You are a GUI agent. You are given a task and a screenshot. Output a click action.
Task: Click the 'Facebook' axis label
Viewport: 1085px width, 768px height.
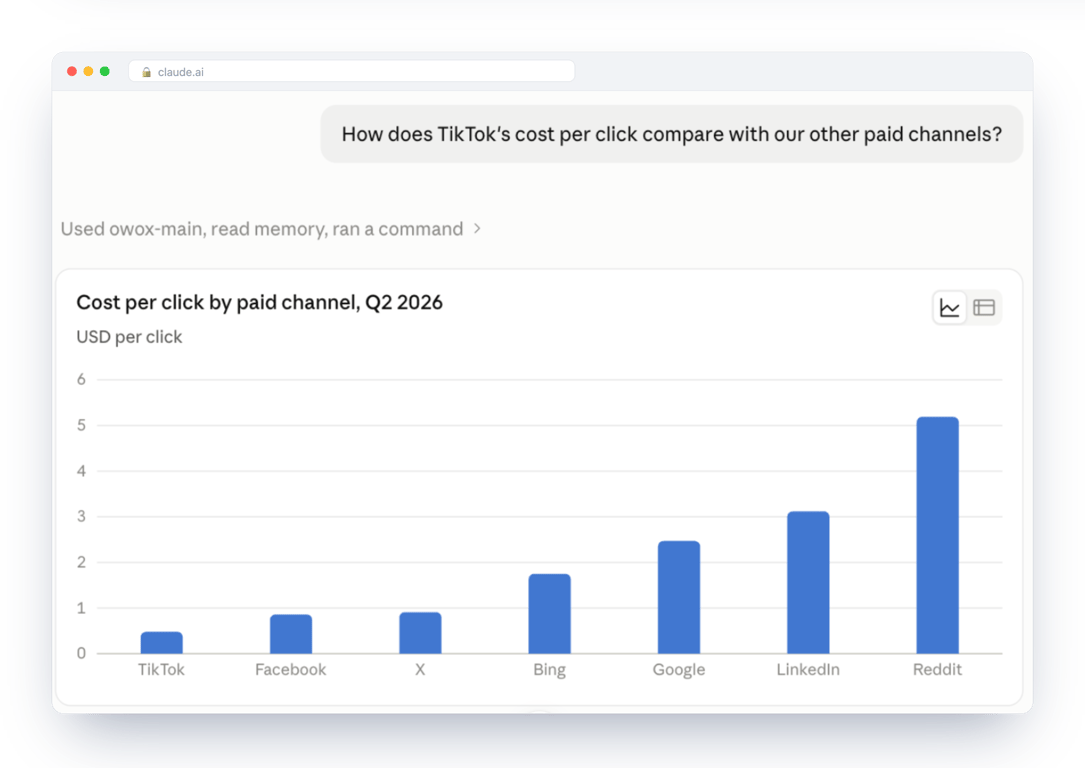click(291, 670)
